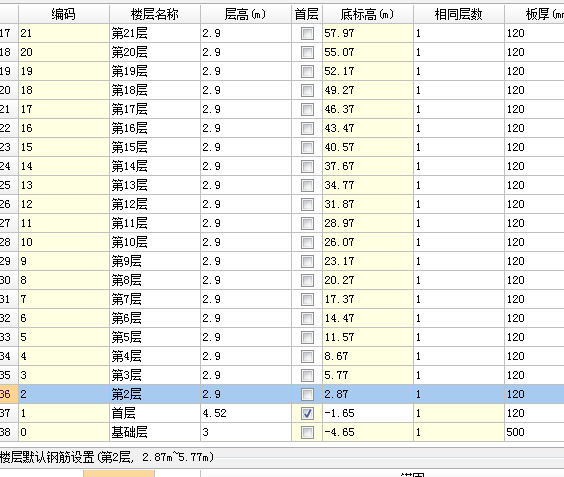564x477 pixels.
Task: Click the 底标高(m) column header
Action: 368,14
